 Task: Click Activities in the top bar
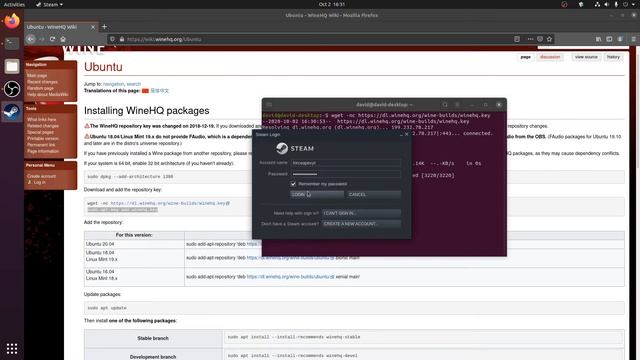click(x=14, y=4)
